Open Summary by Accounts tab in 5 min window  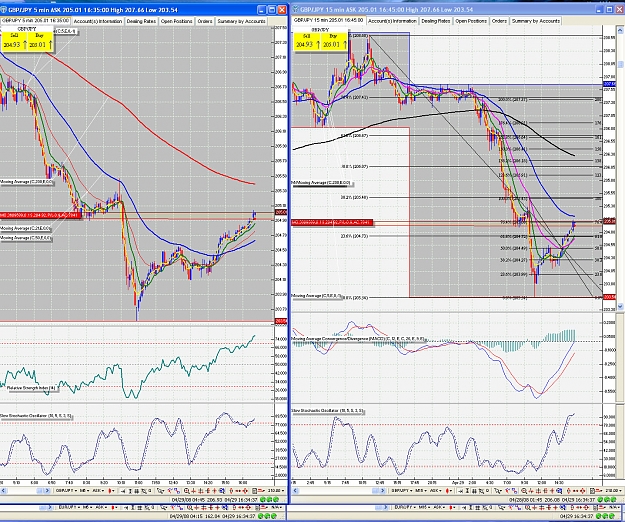[x=241, y=21]
